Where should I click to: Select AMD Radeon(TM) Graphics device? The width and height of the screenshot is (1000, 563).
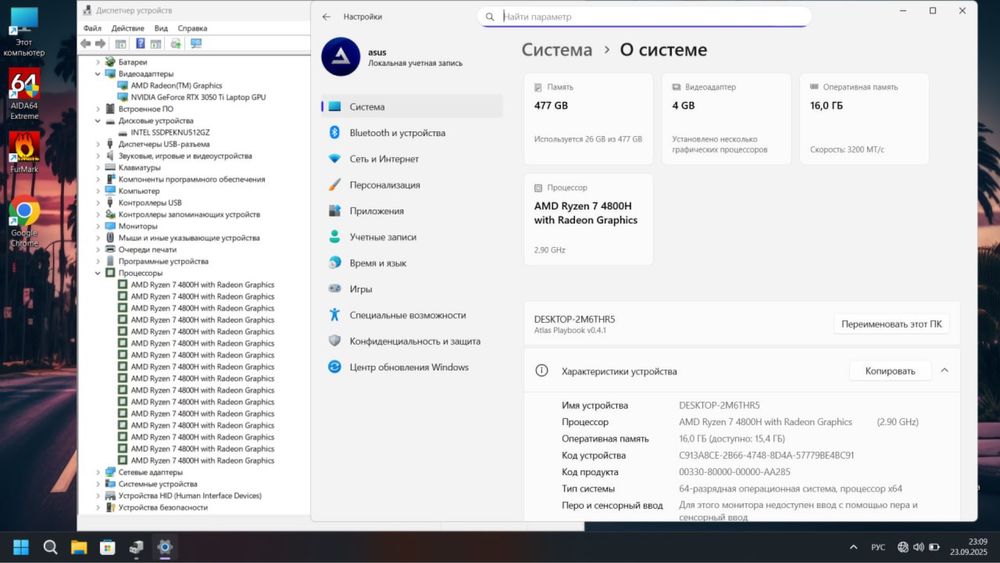coord(176,85)
